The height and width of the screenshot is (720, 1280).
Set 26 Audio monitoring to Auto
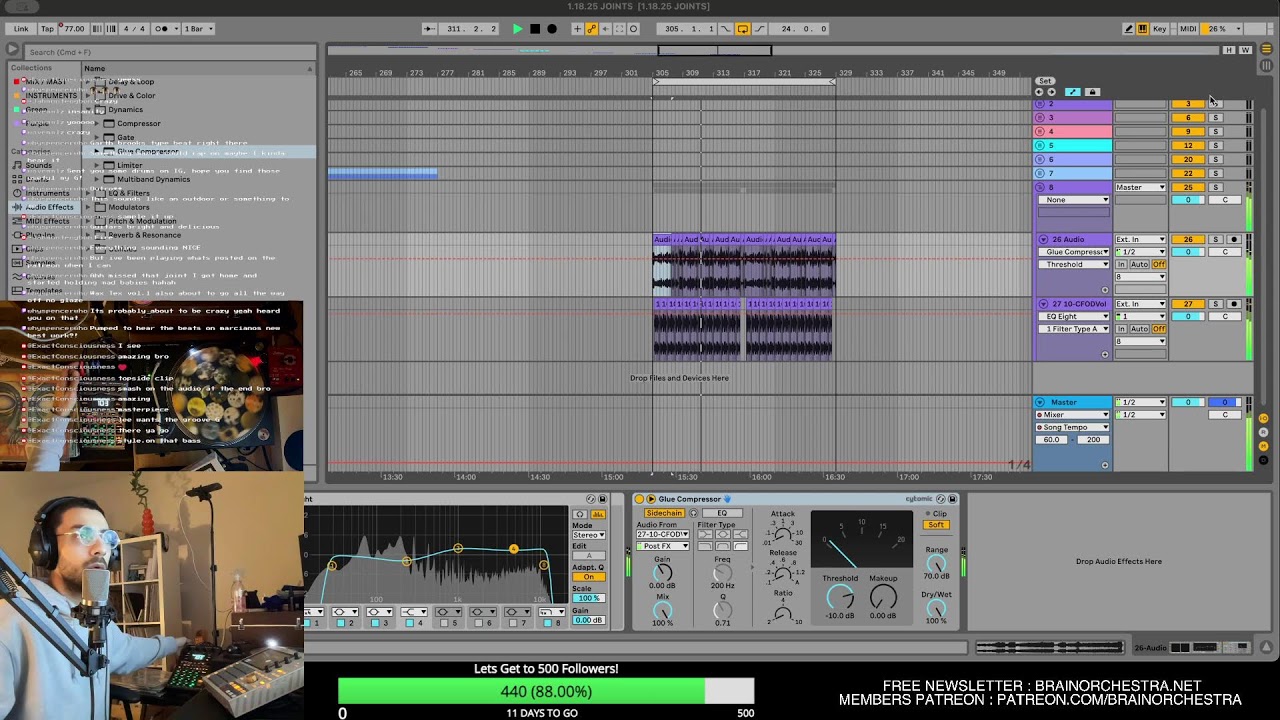[1140, 265]
